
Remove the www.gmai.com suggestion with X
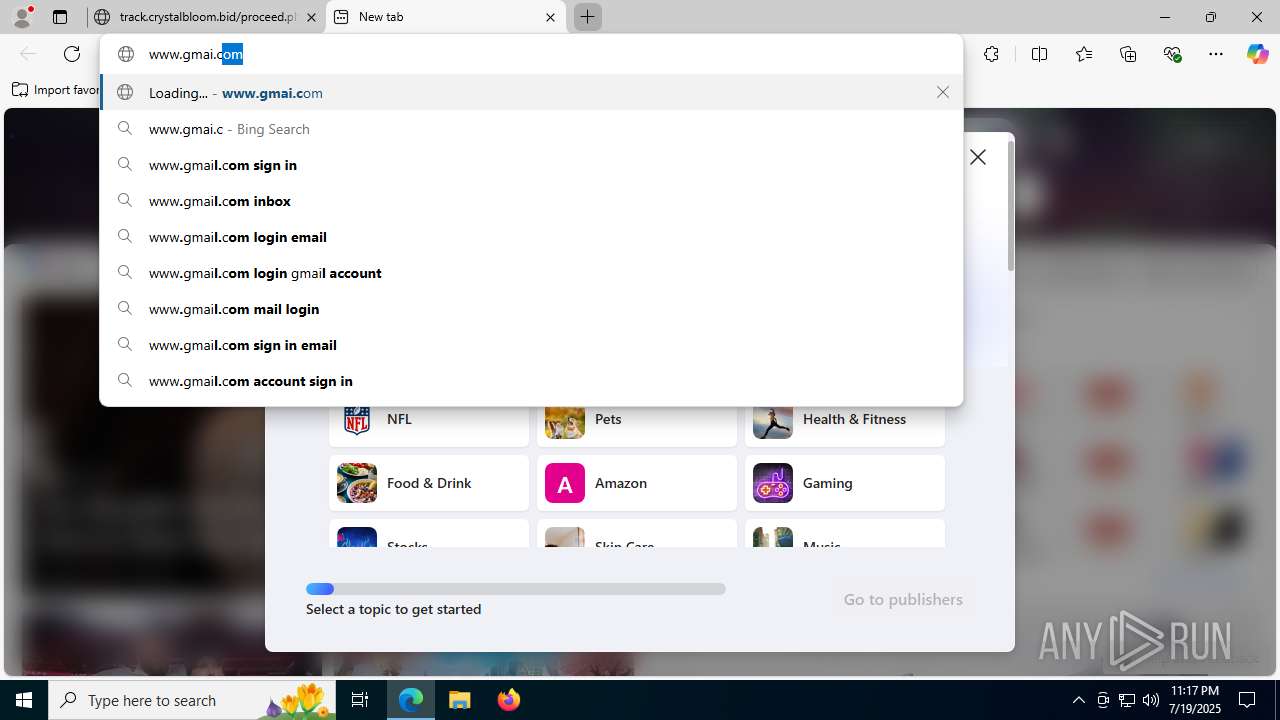click(x=943, y=92)
